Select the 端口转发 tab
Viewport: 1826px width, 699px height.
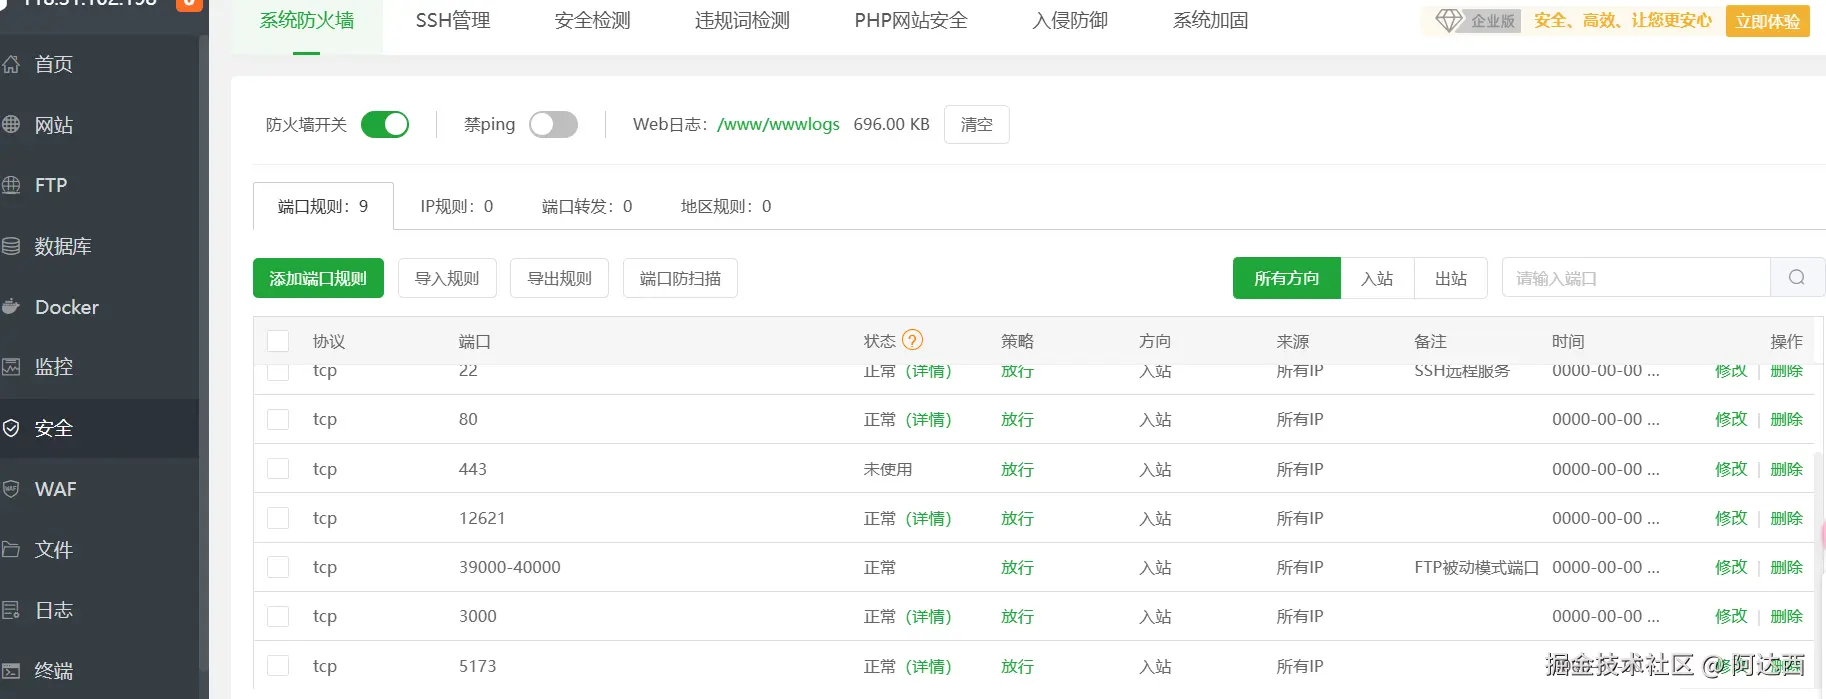(587, 206)
